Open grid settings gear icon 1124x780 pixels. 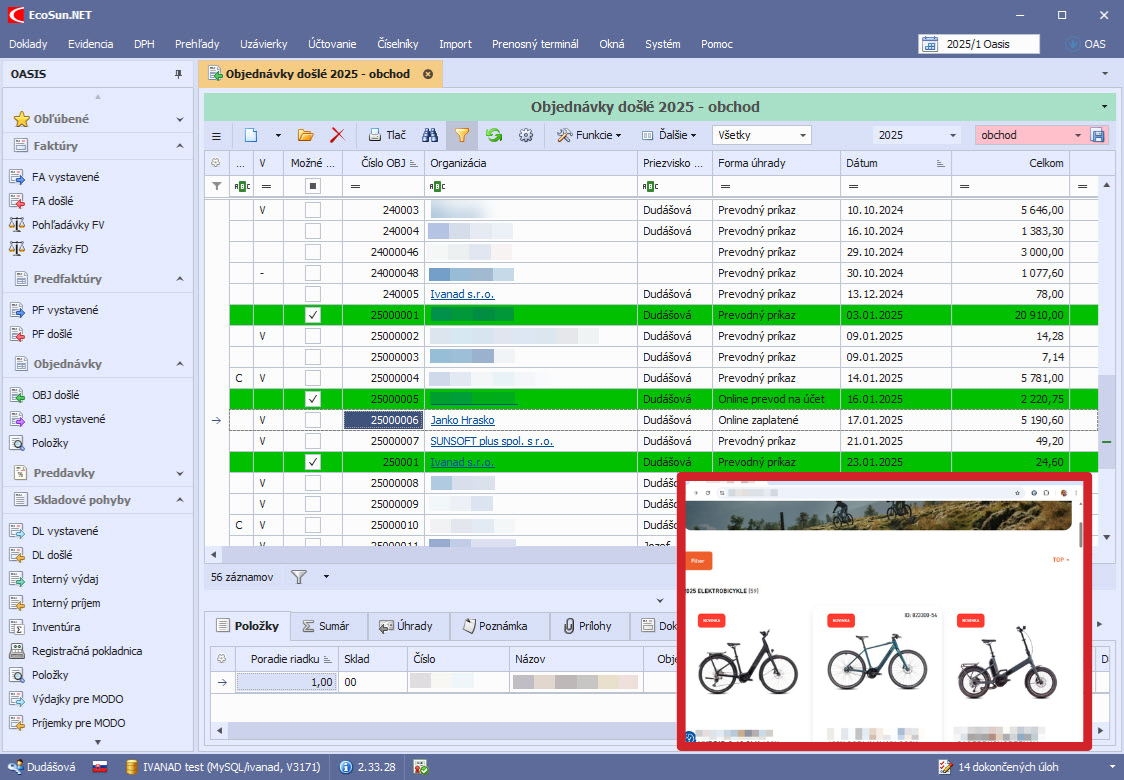tap(525, 135)
